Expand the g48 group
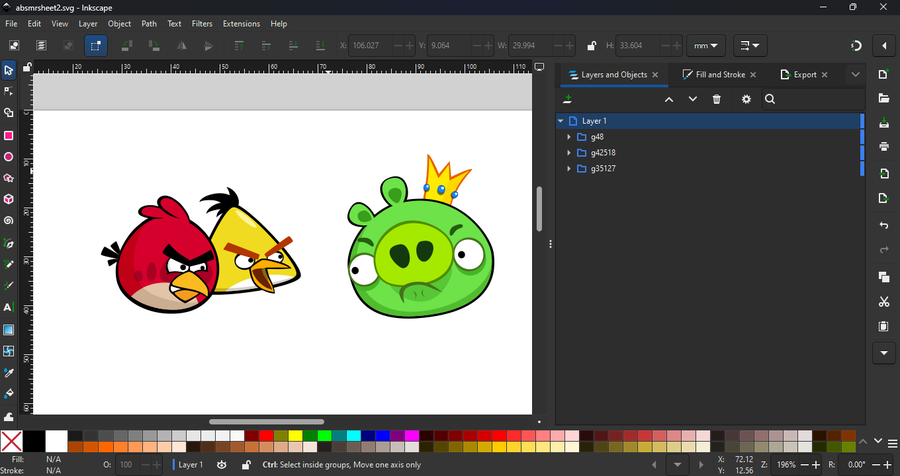The width and height of the screenshot is (900, 476). click(x=569, y=137)
